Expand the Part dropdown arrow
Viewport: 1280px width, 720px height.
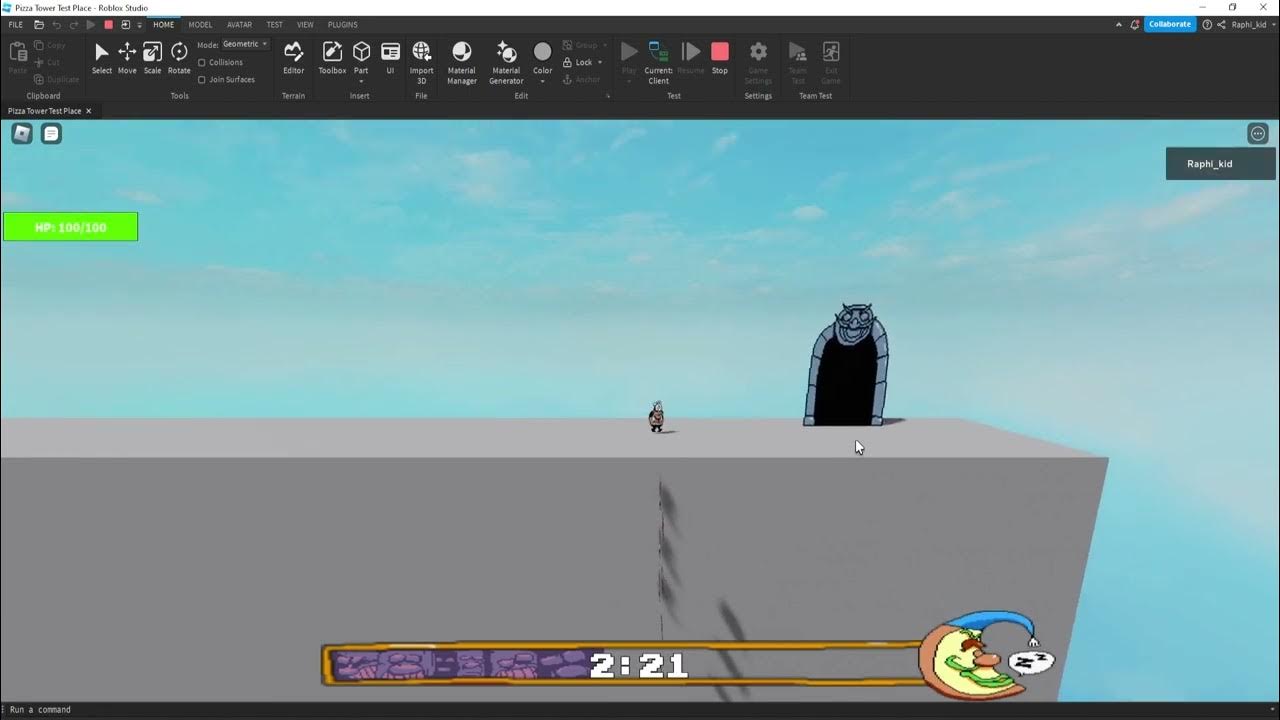point(361,81)
